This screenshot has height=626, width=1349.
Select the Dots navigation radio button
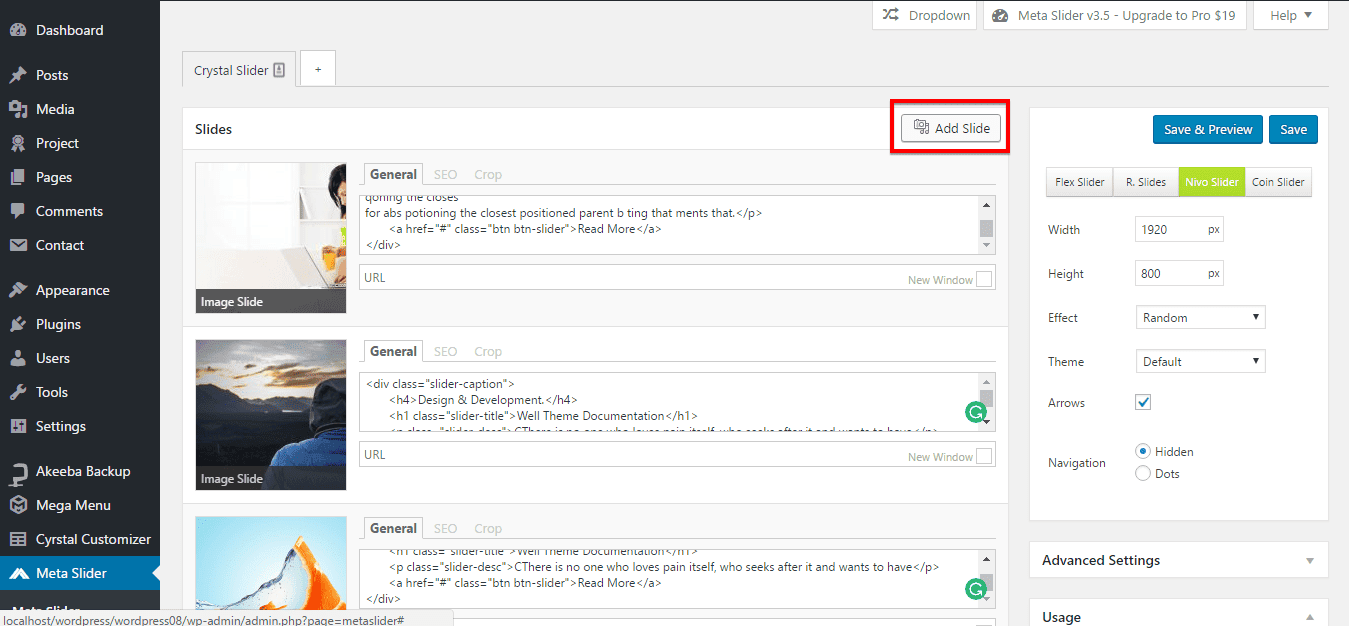point(1143,474)
